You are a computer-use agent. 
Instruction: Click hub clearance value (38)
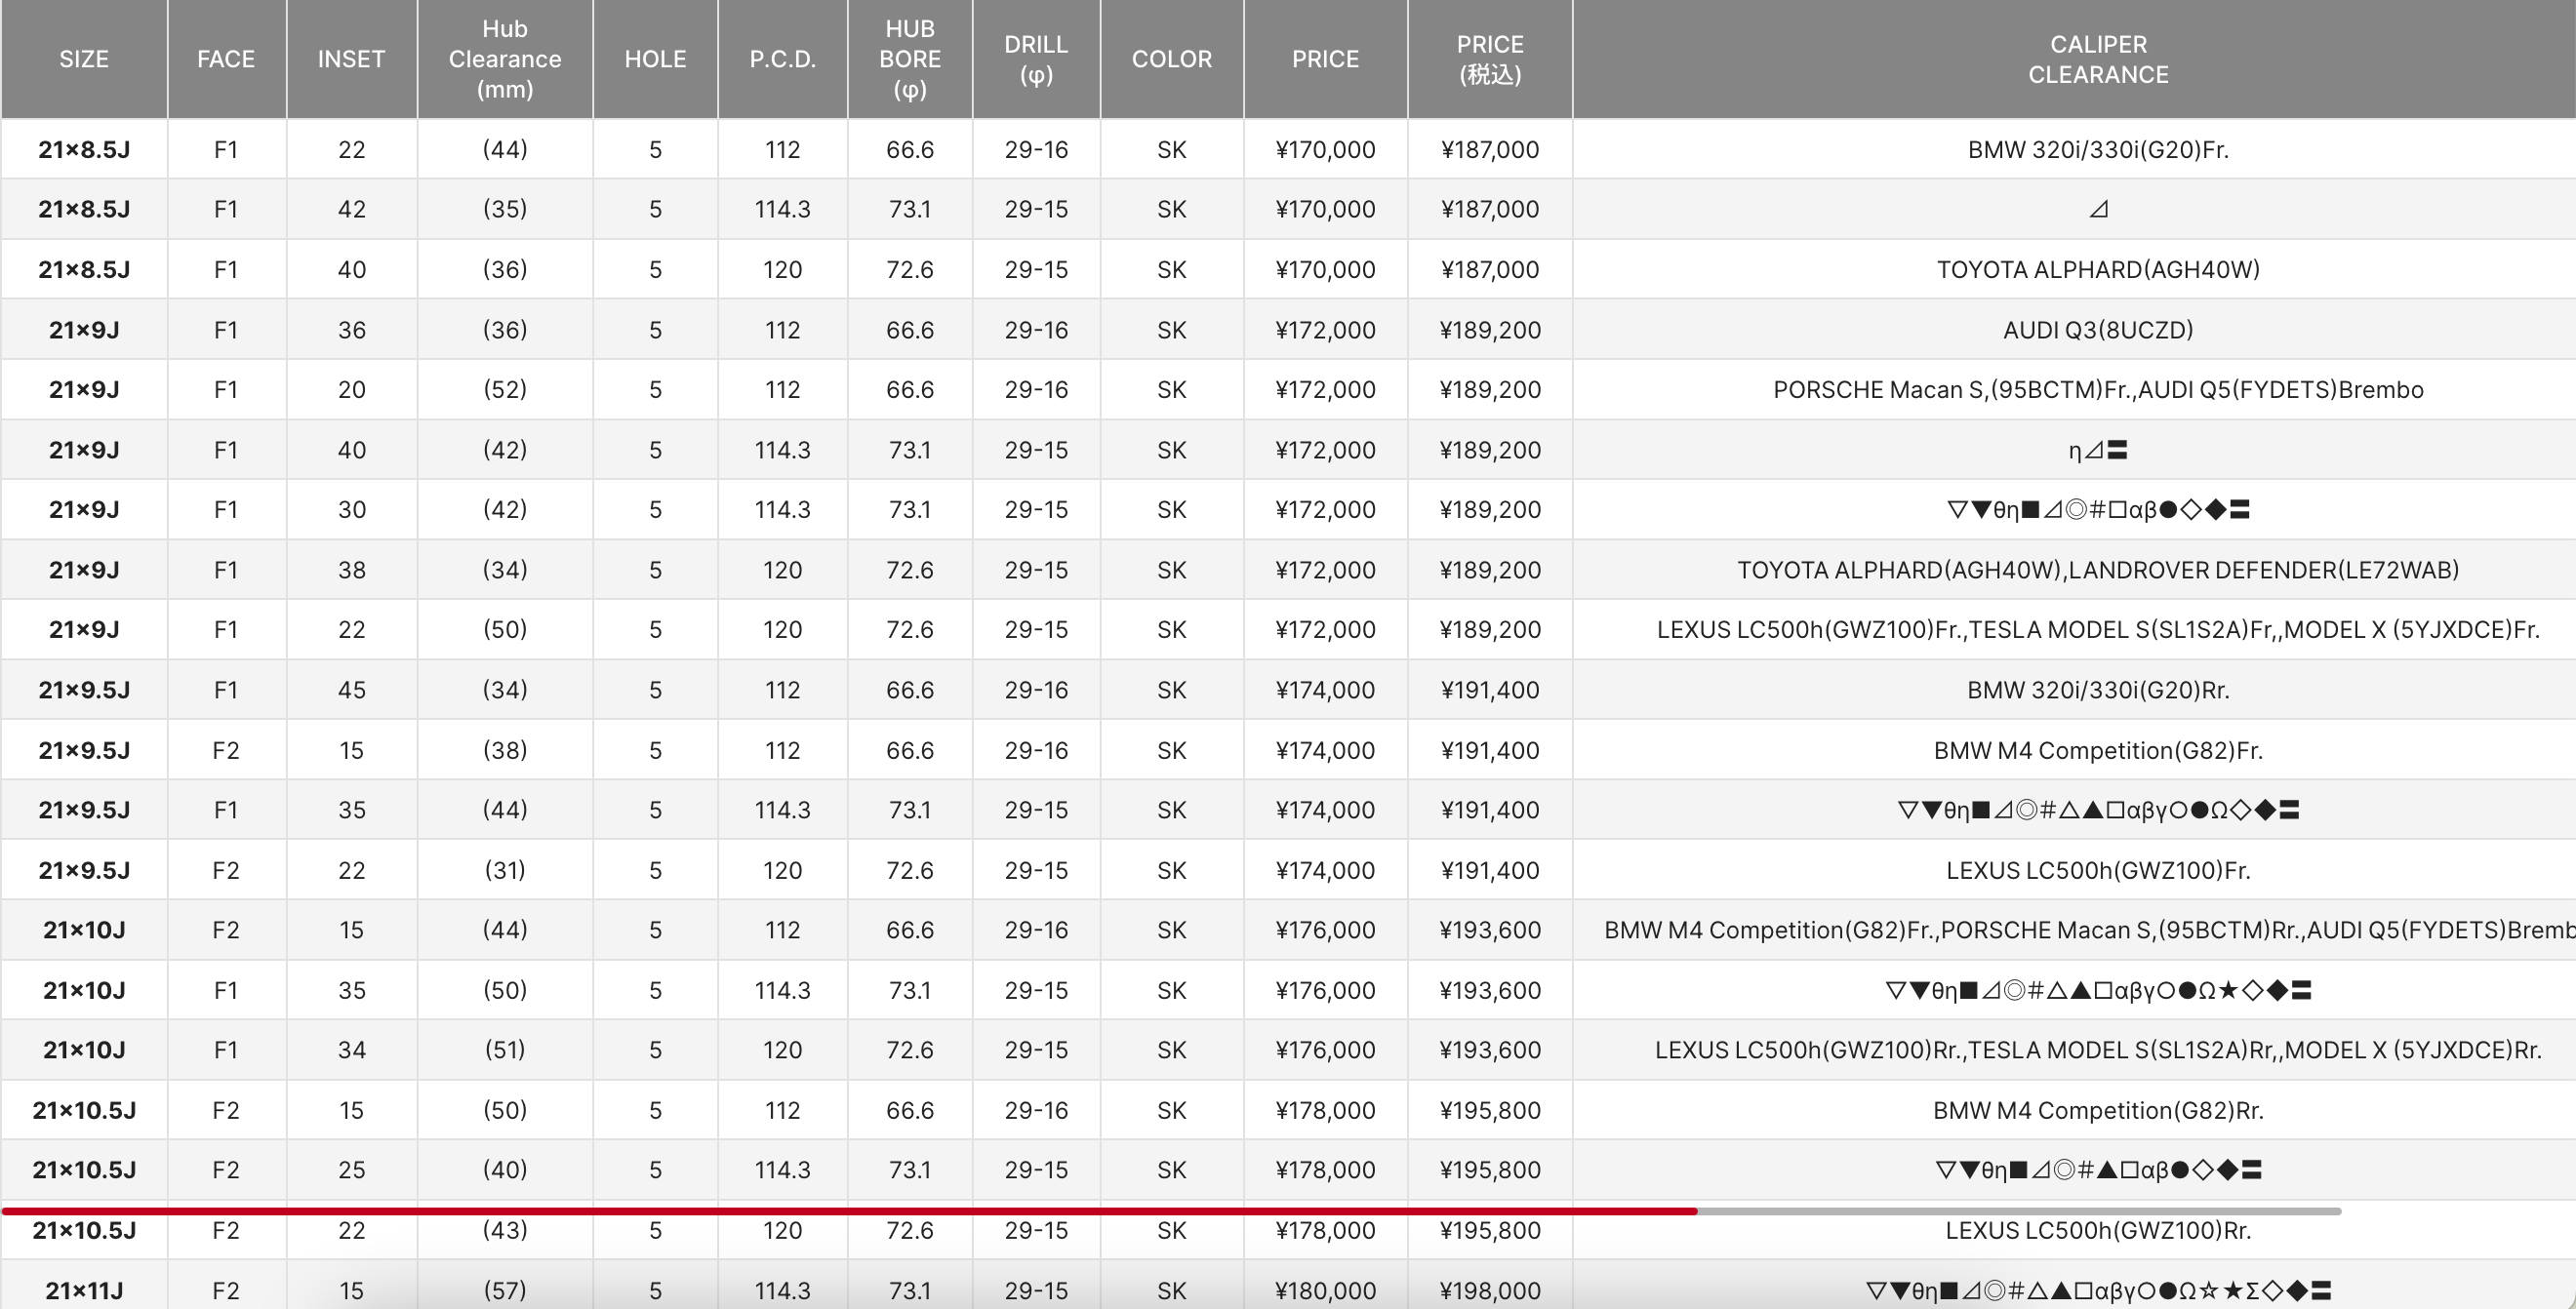(505, 751)
